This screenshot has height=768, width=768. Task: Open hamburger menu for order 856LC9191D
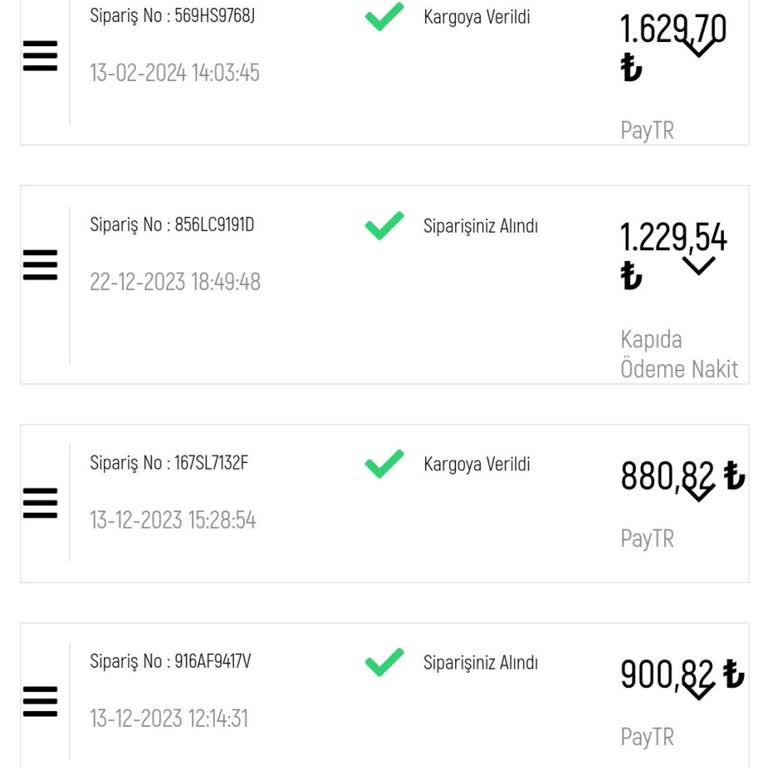(40, 265)
